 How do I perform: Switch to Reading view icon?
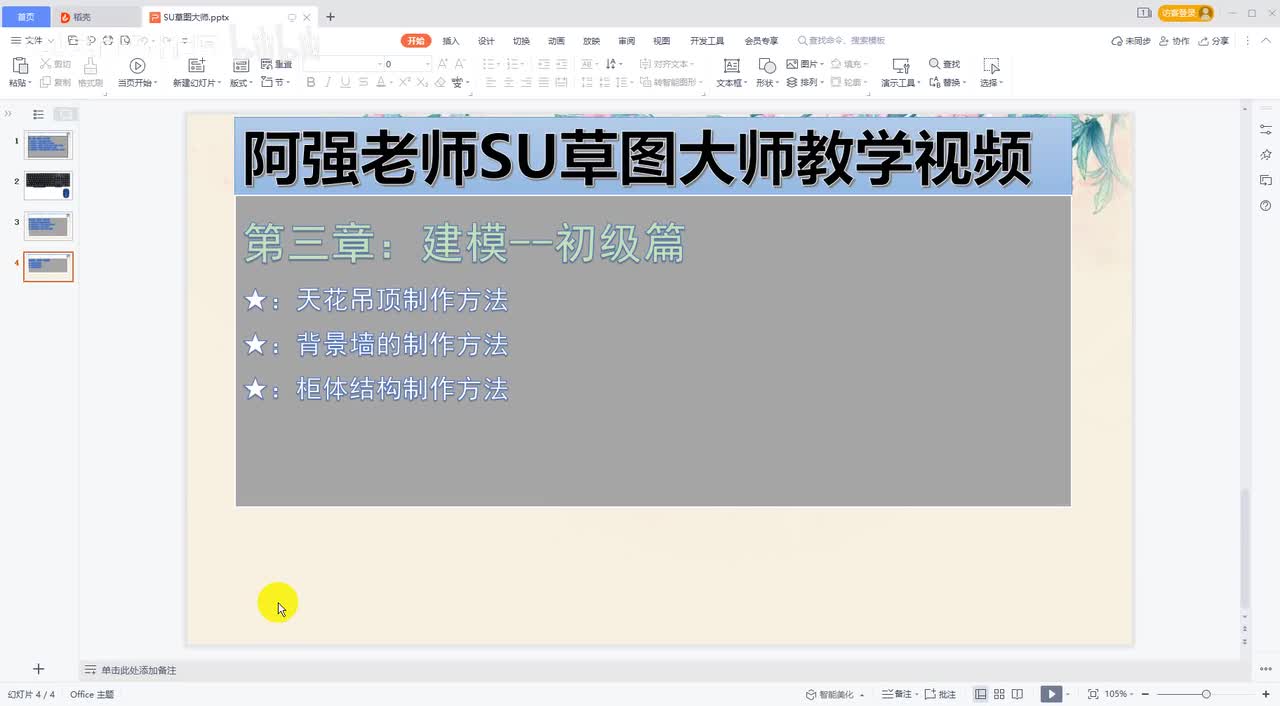coord(1017,694)
